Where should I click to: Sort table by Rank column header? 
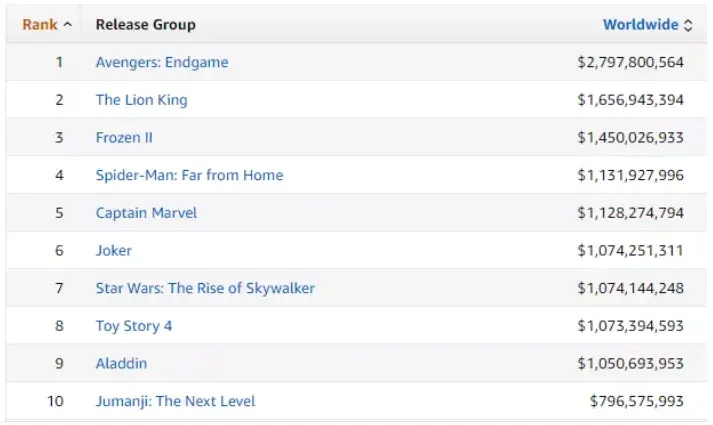point(40,24)
